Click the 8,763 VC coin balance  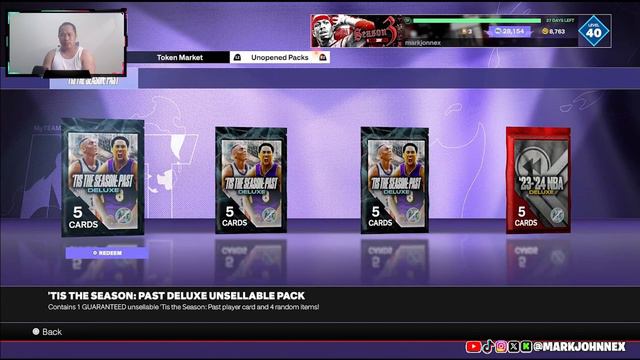[553, 31]
